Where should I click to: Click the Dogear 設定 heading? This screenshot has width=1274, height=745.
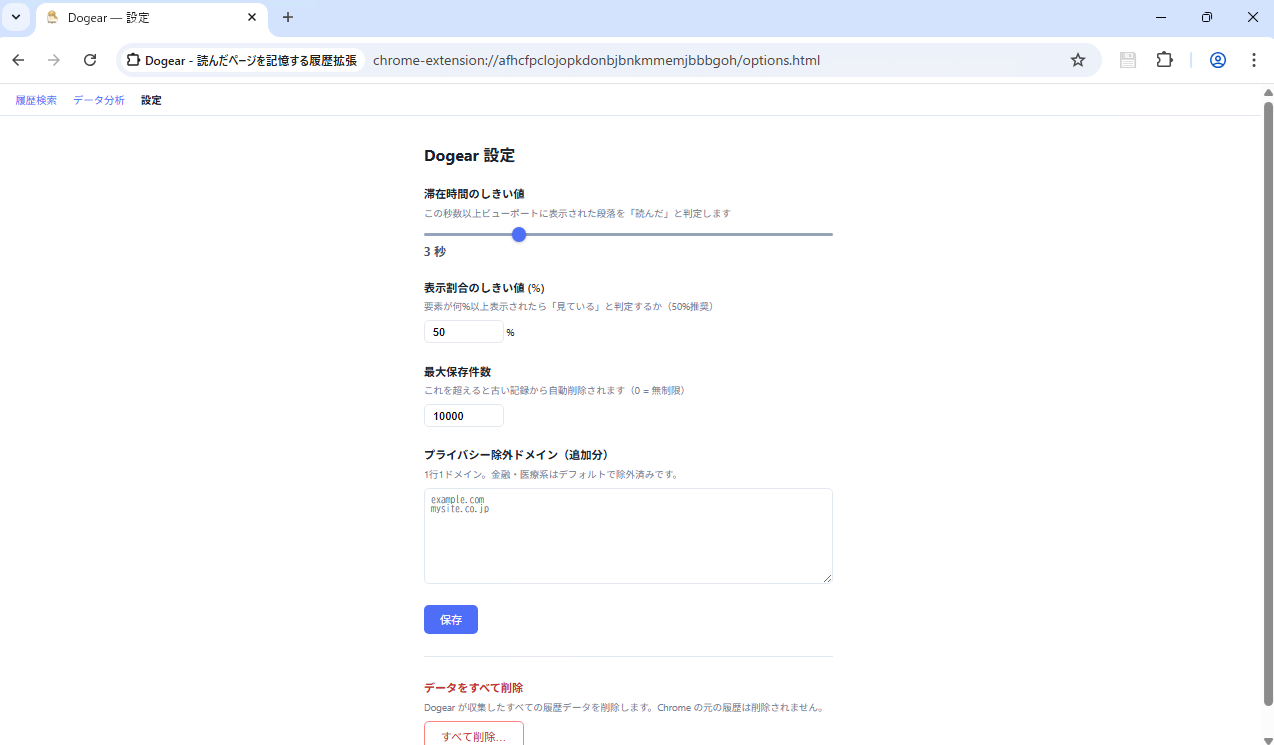(469, 156)
